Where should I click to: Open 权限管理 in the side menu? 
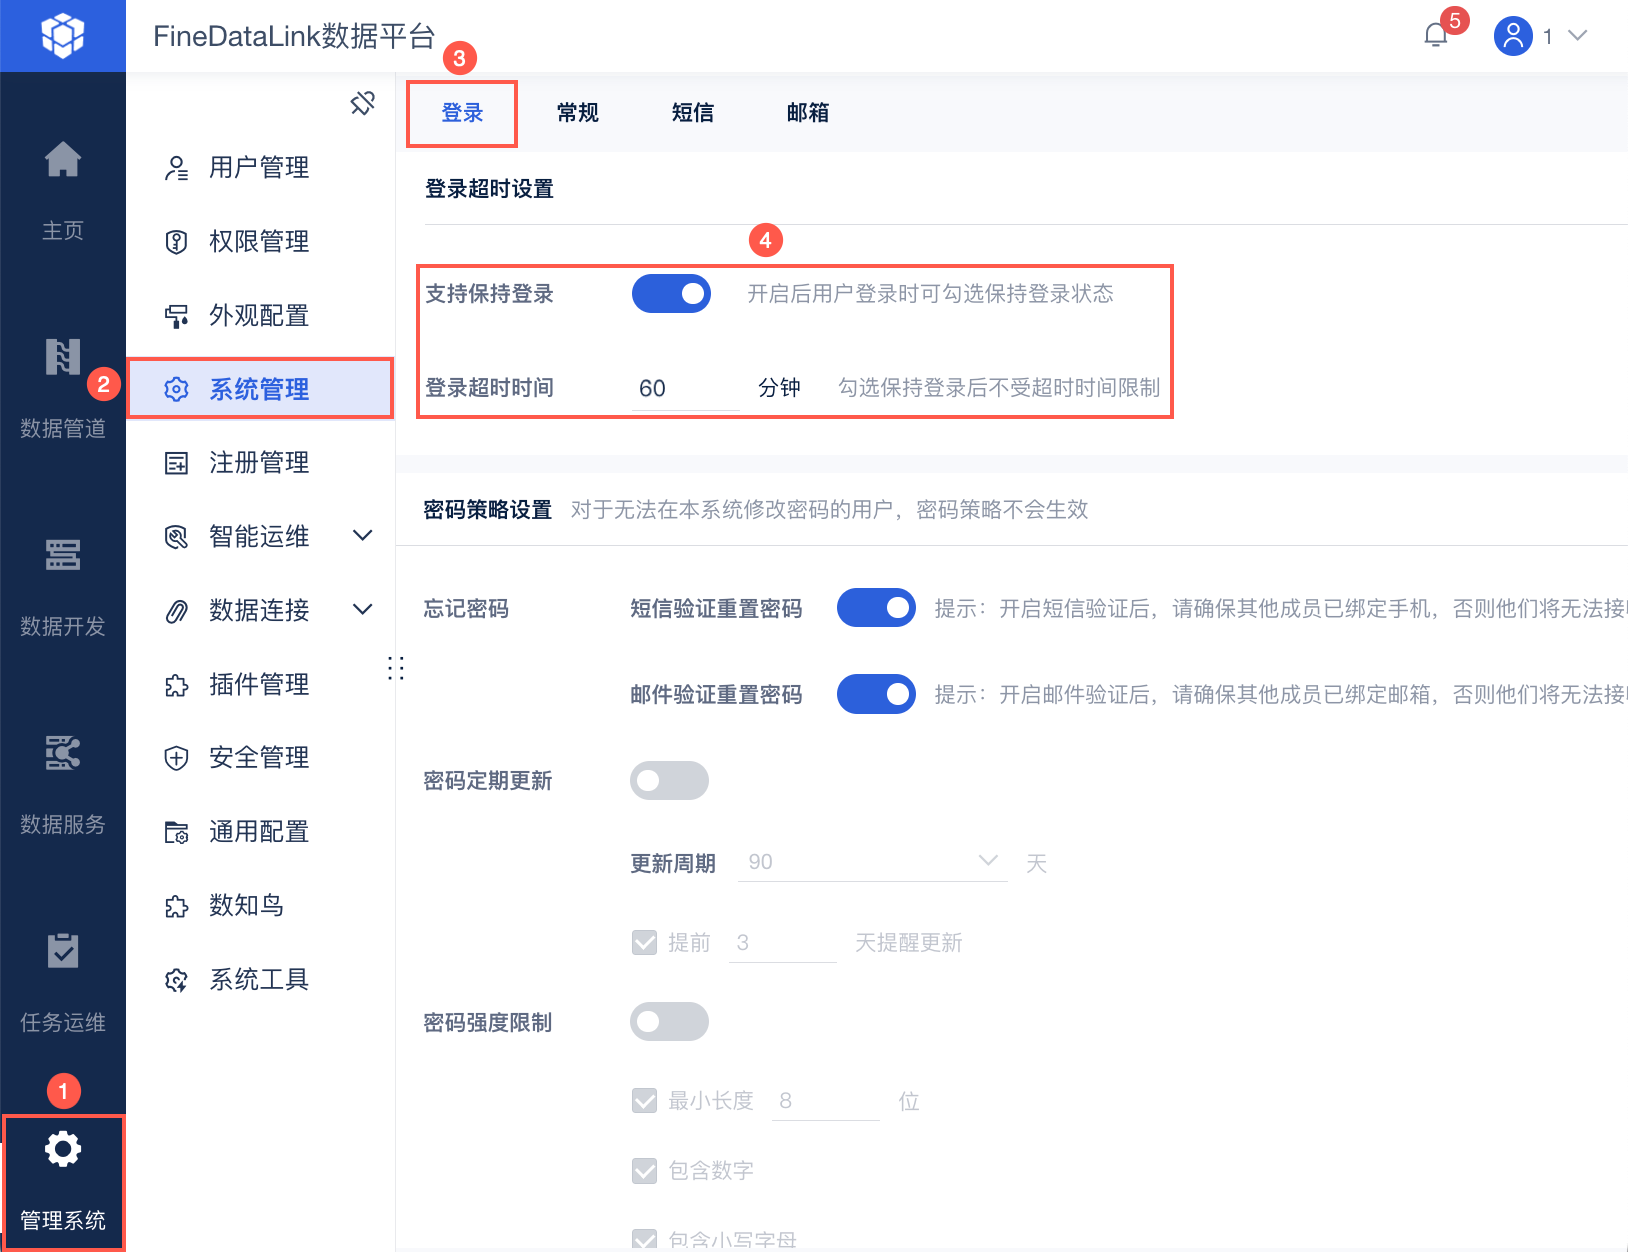tap(260, 242)
